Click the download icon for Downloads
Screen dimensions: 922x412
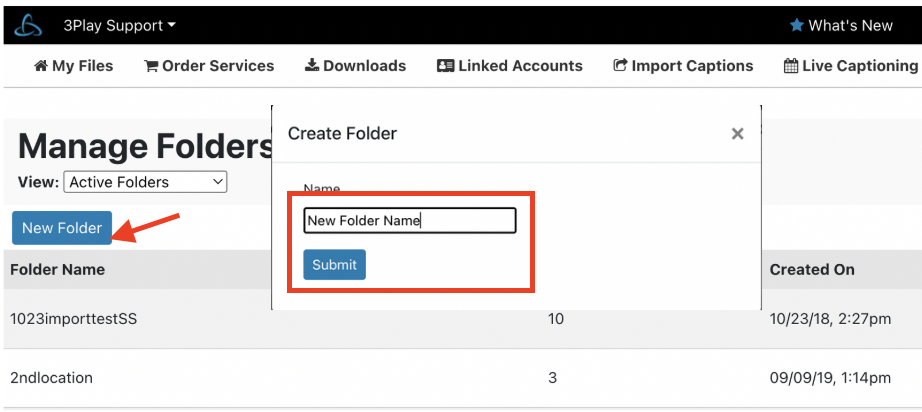point(312,65)
